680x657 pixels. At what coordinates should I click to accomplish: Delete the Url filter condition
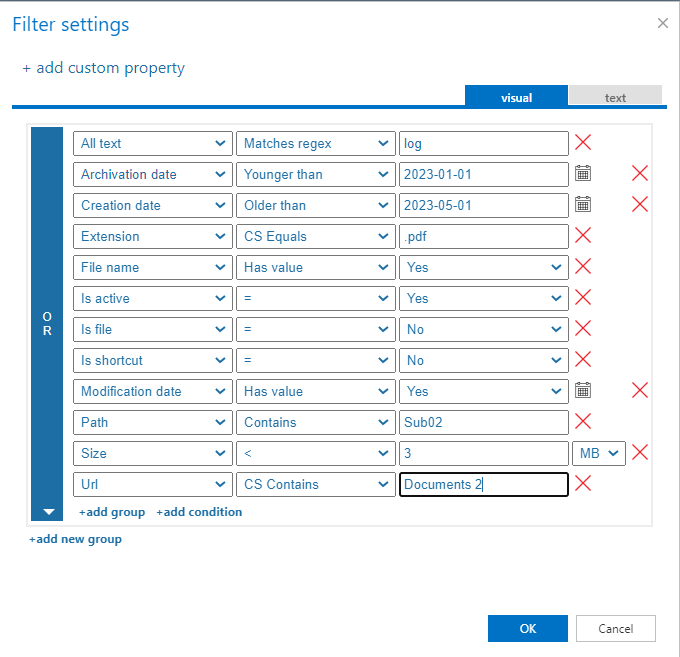tap(583, 484)
